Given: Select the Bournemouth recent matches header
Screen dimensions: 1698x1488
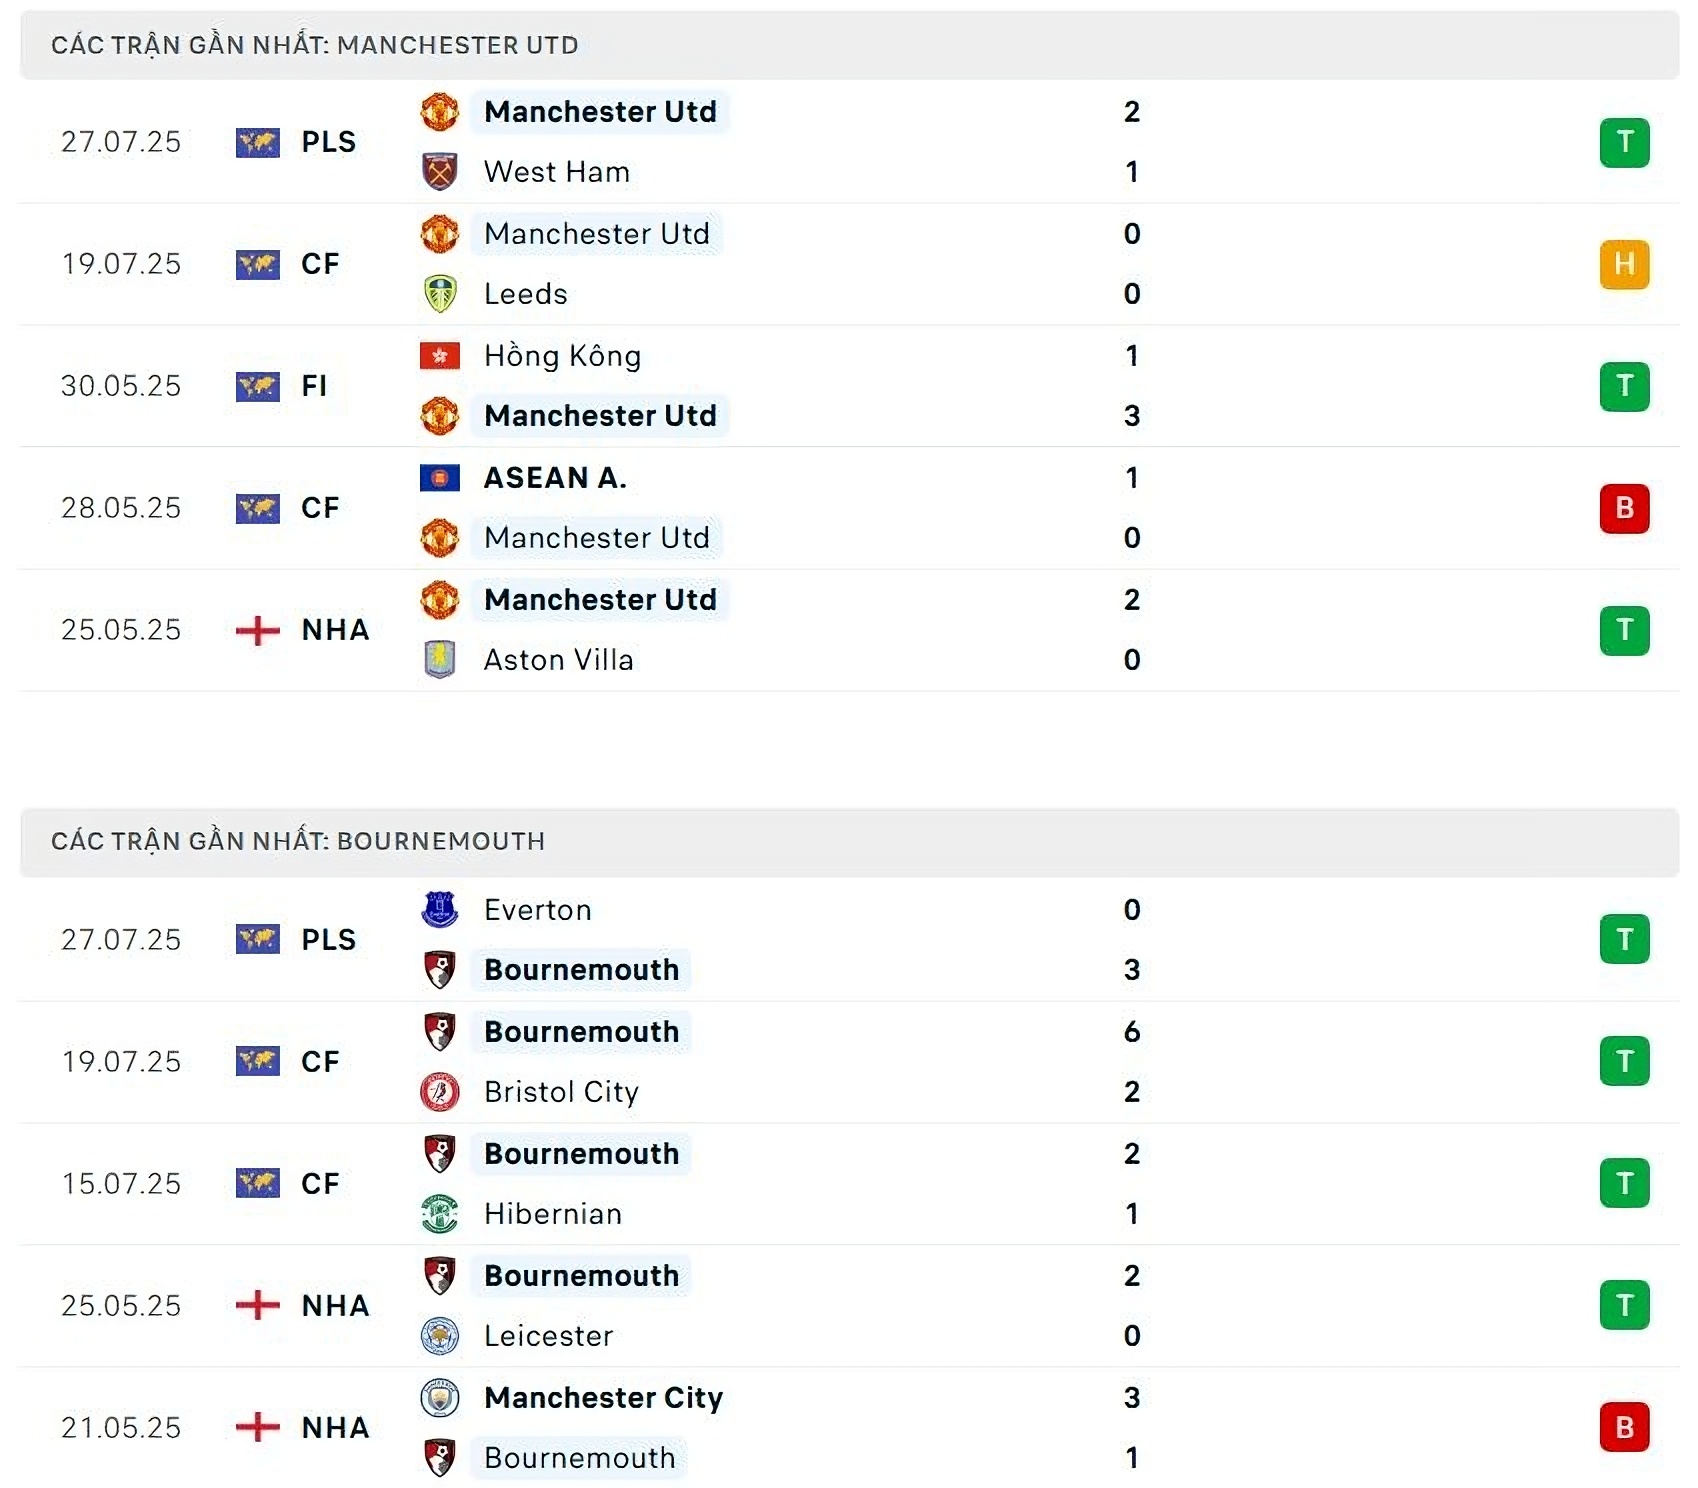Looking at the screenshot, I should click(x=297, y=841).
